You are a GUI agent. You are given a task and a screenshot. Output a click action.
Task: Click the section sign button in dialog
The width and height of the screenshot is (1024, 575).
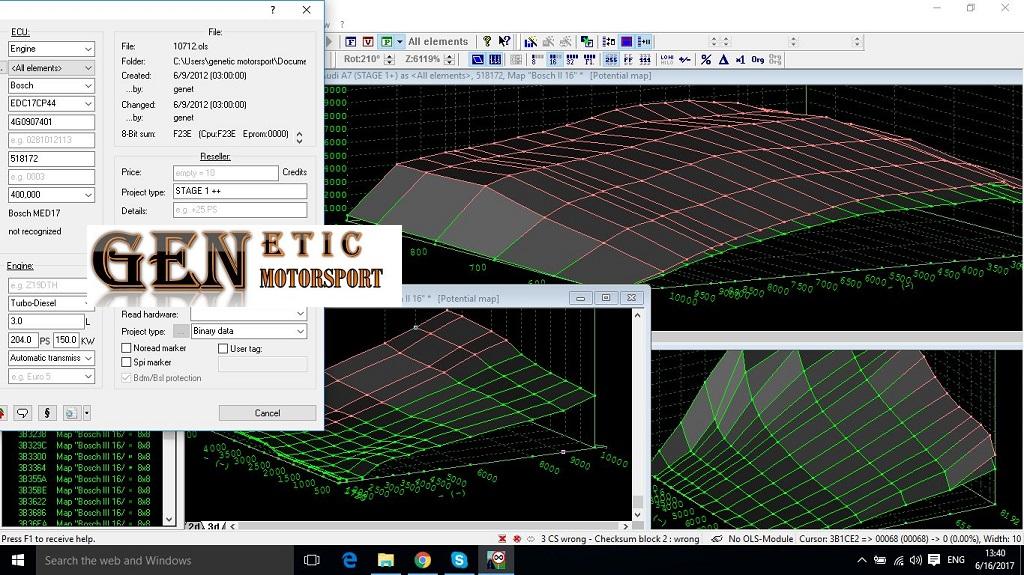[47, 412]
